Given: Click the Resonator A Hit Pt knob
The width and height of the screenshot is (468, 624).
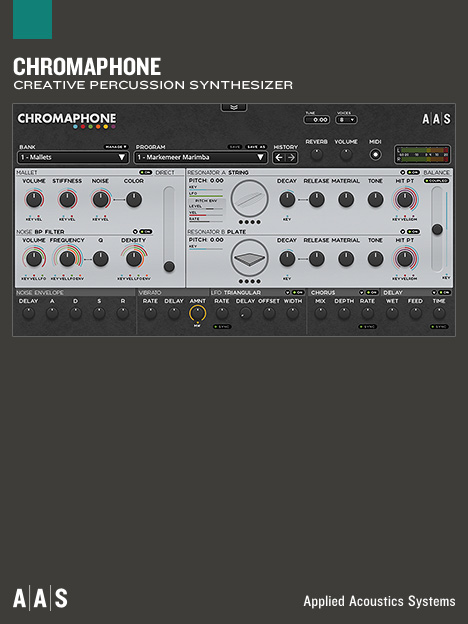Looking at the screenshot, I should (405, 199).
